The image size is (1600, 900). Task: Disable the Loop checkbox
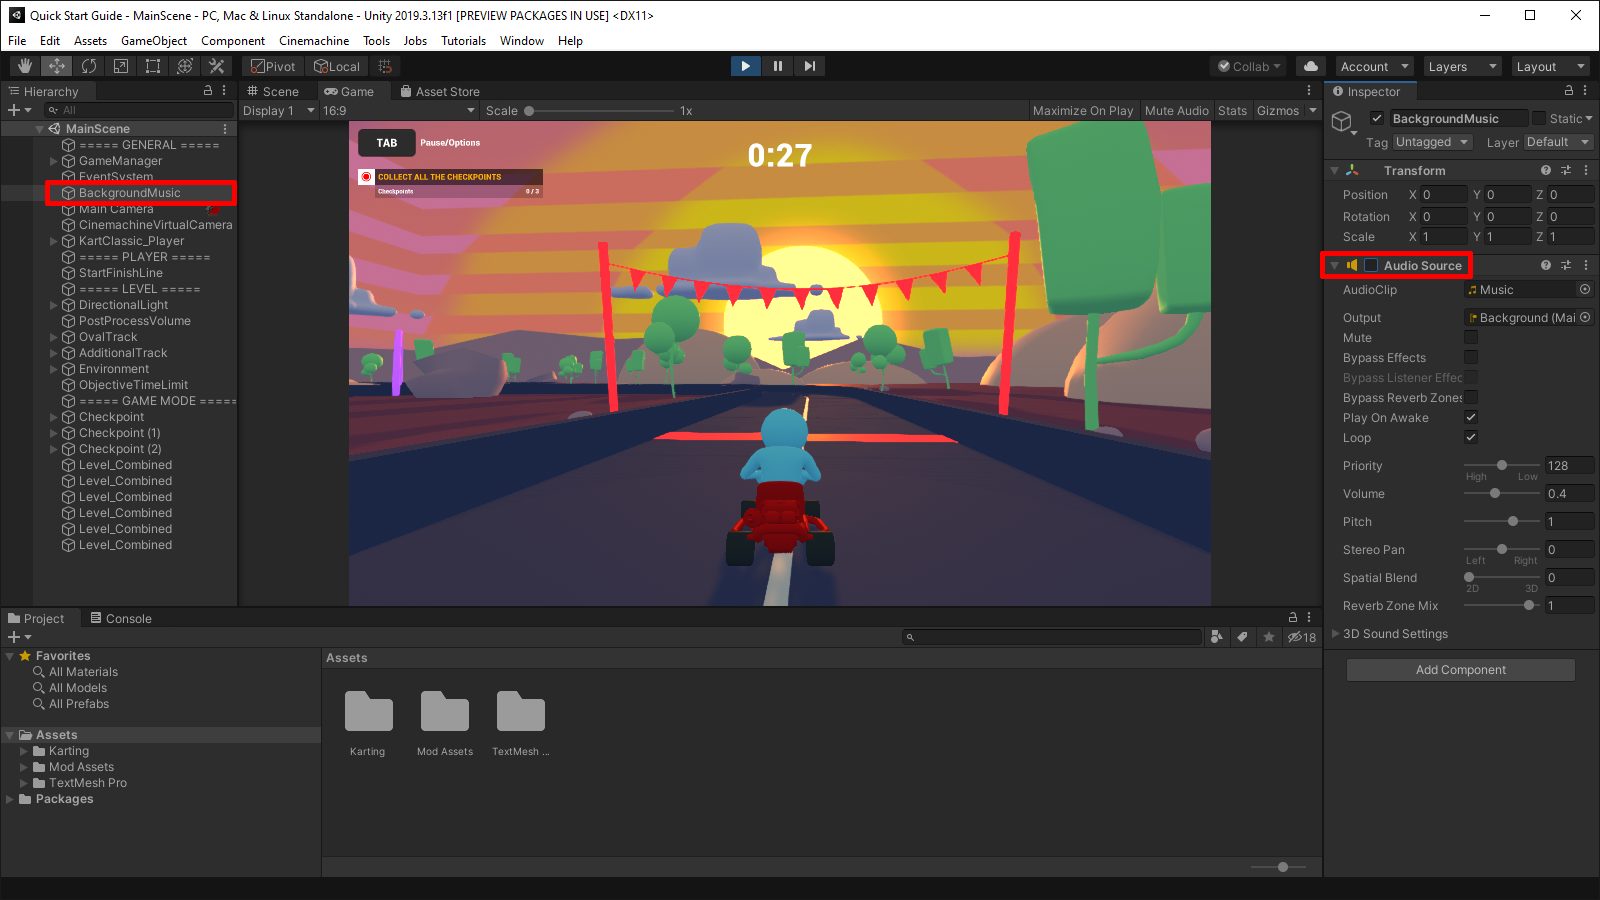(x=1471, y=437)
